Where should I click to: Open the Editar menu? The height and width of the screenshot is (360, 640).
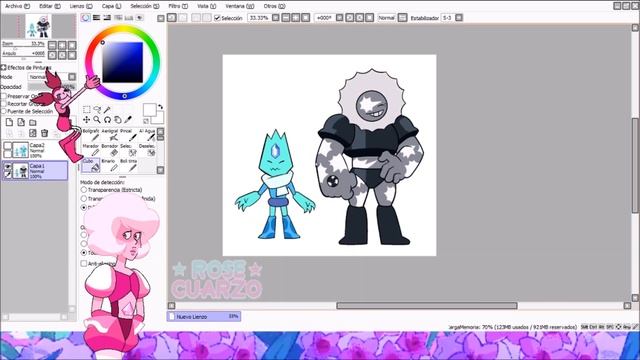tap(50, 6)
